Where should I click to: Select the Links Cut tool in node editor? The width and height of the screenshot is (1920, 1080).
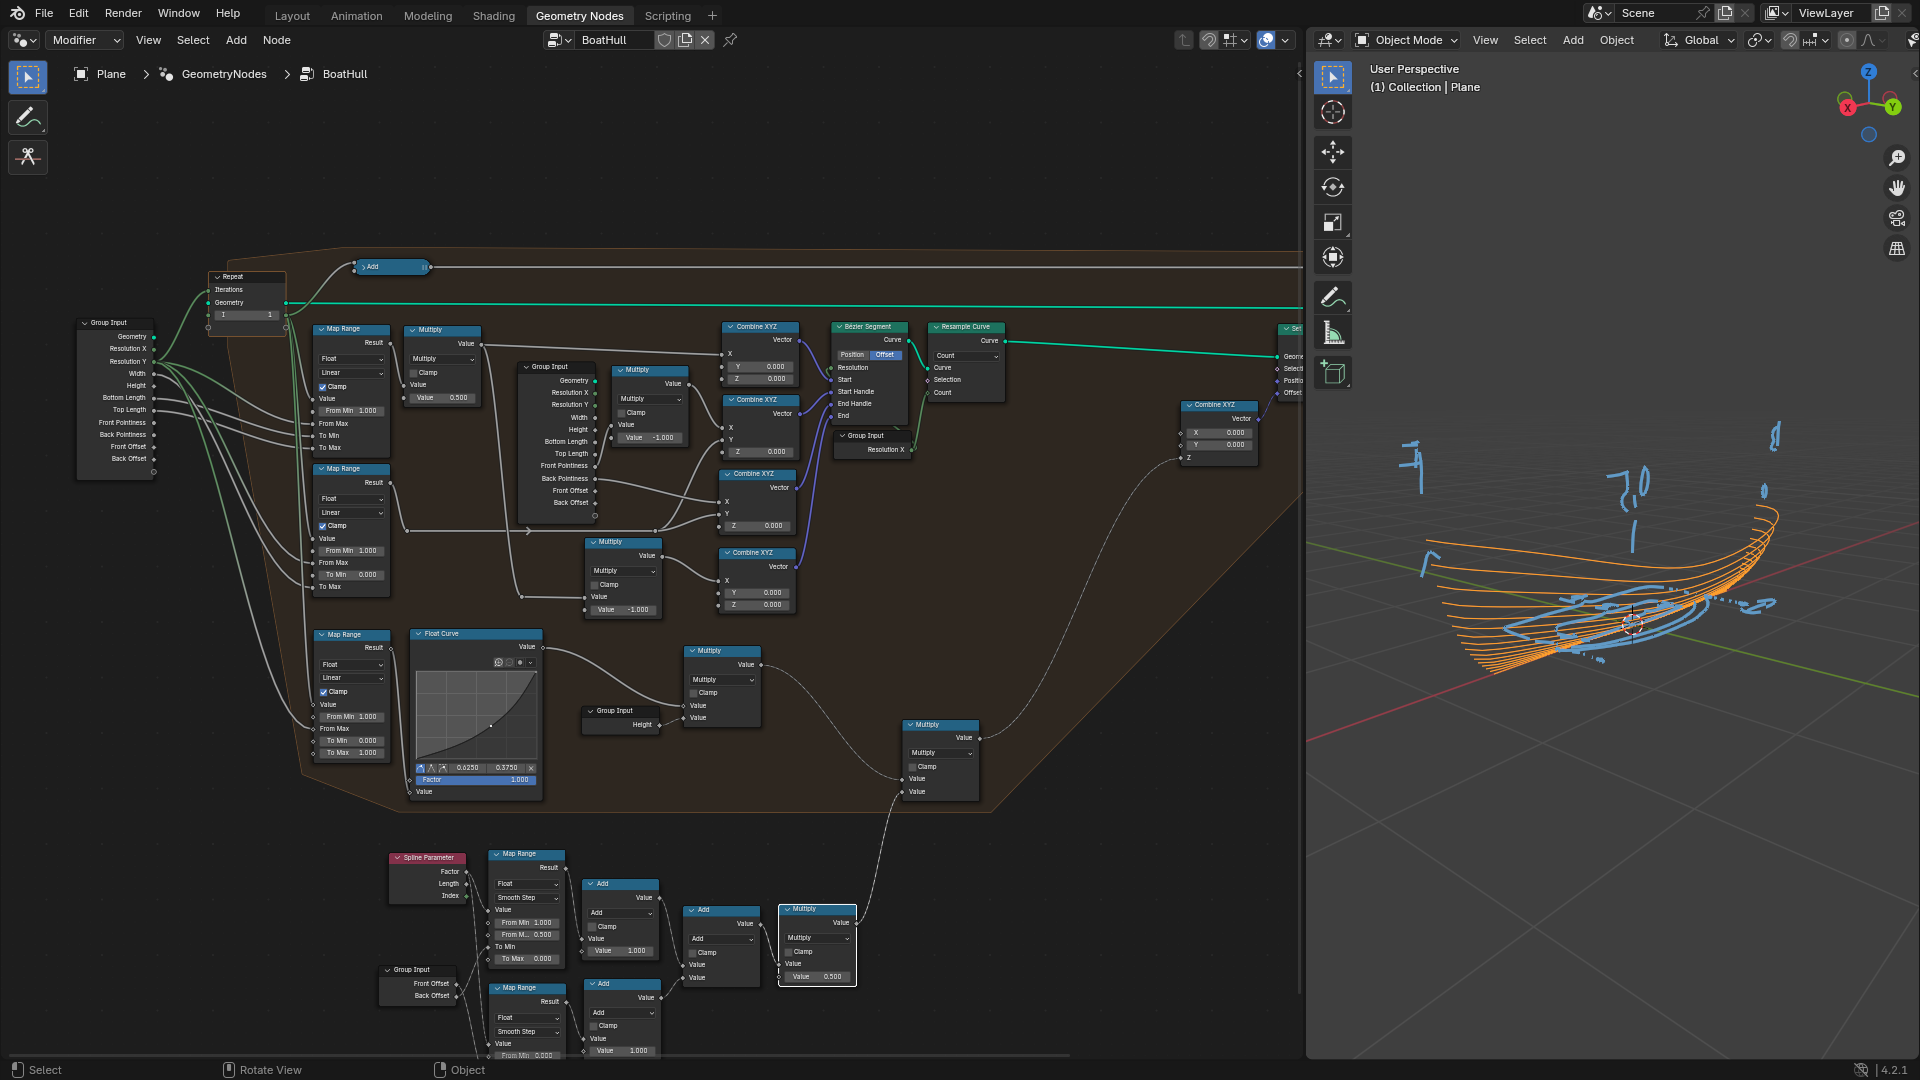pos(28,157)
